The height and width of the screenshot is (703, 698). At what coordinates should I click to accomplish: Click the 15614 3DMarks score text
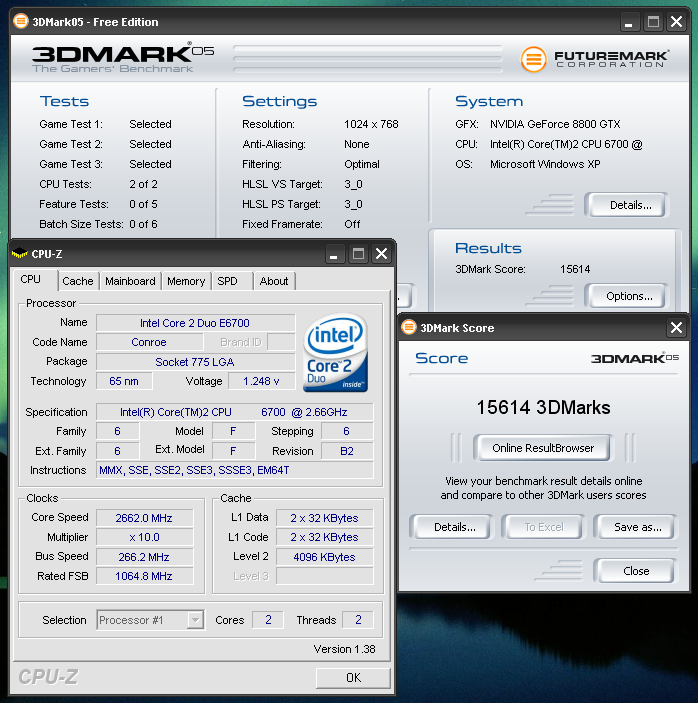point(543,407)
